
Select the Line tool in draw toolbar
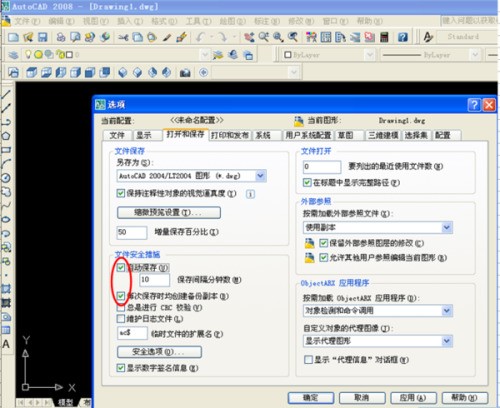(x=6, y=95)
